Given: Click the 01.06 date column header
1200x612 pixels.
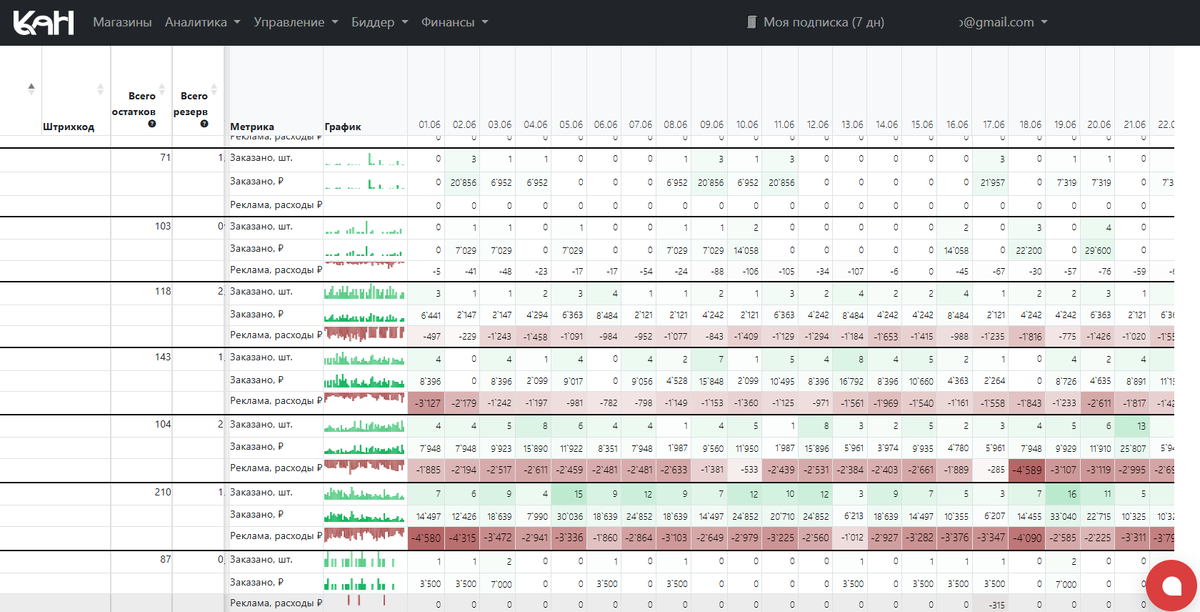Looking at the screenshot, I should click(429, 125).
